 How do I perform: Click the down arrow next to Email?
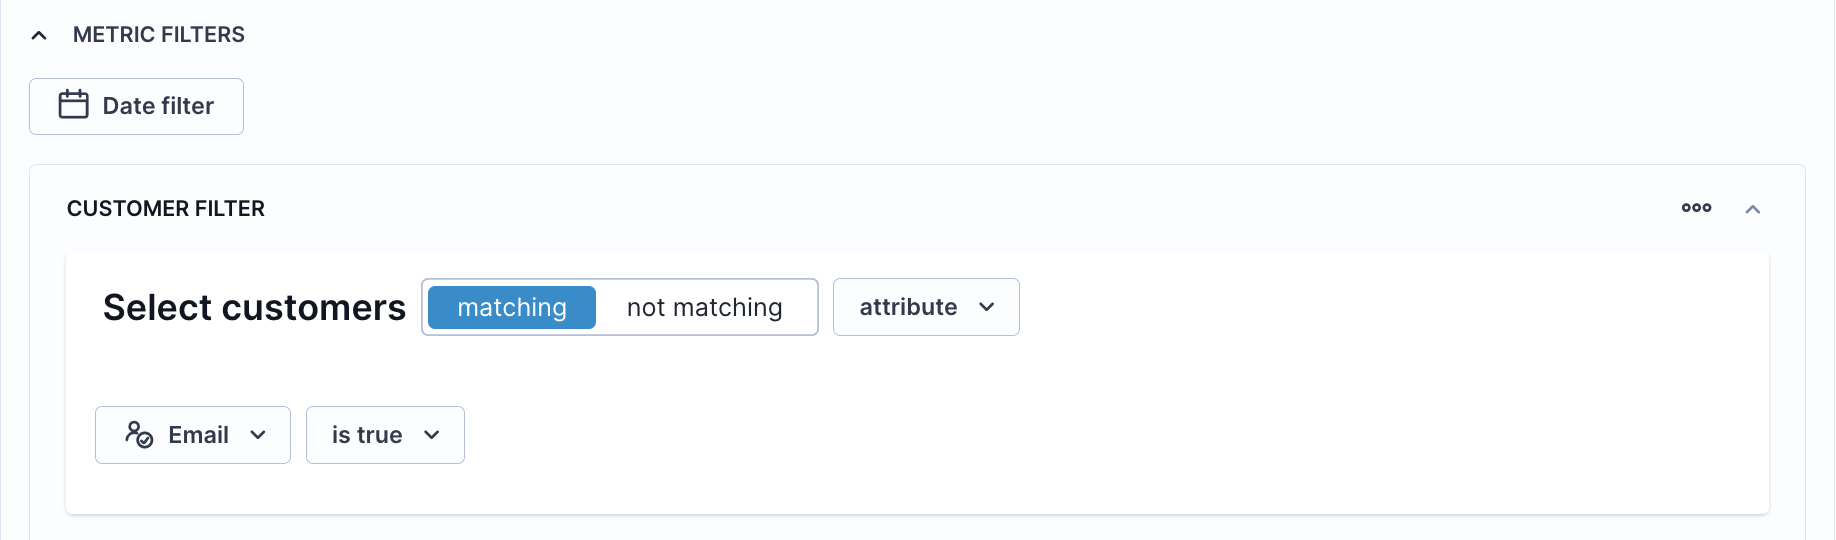click(258, 435)
